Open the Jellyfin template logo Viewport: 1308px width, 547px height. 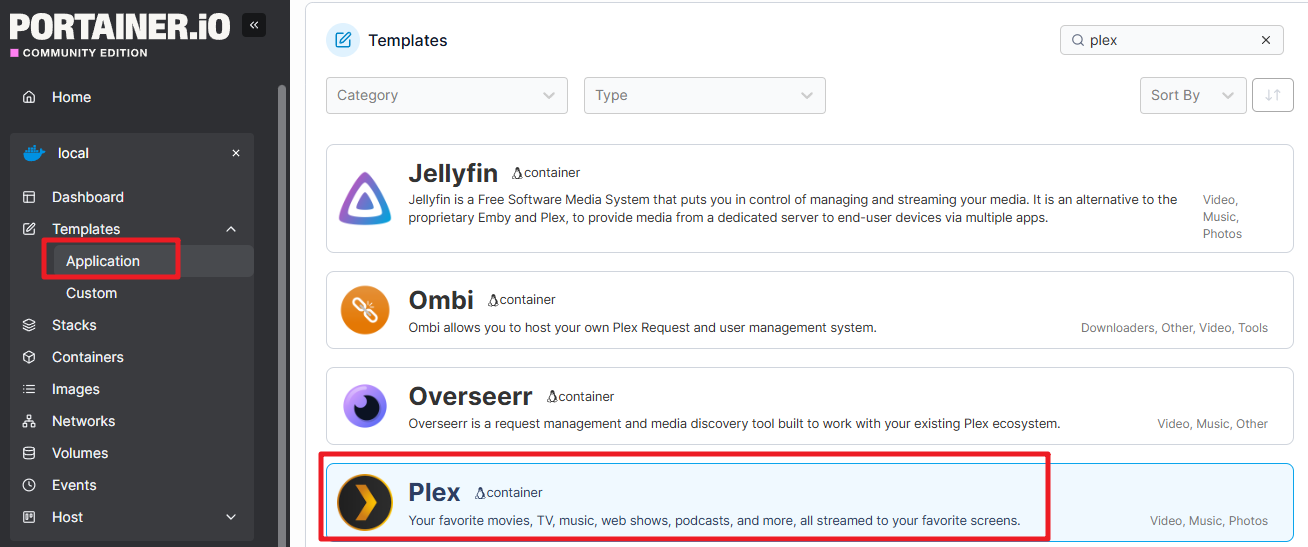tap(365, 198)
